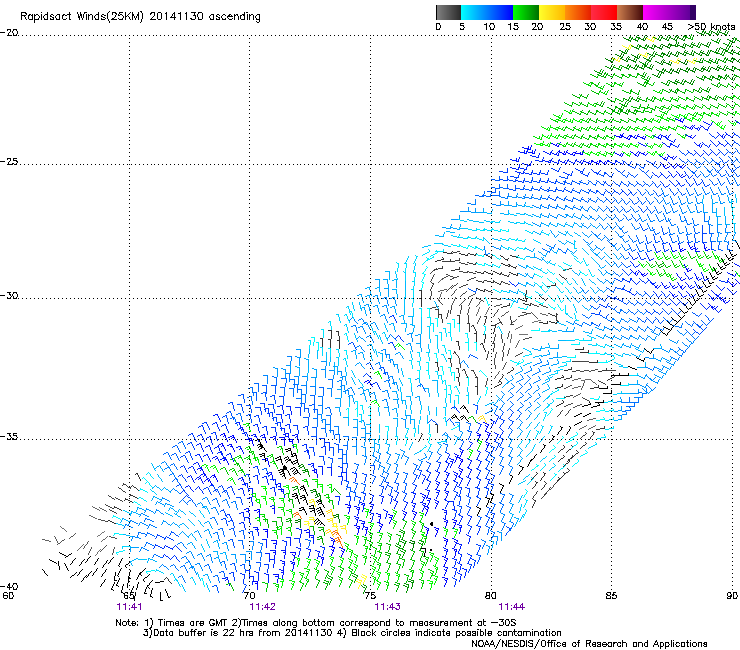Click the -25 latitude axis label

pos(9,161)
